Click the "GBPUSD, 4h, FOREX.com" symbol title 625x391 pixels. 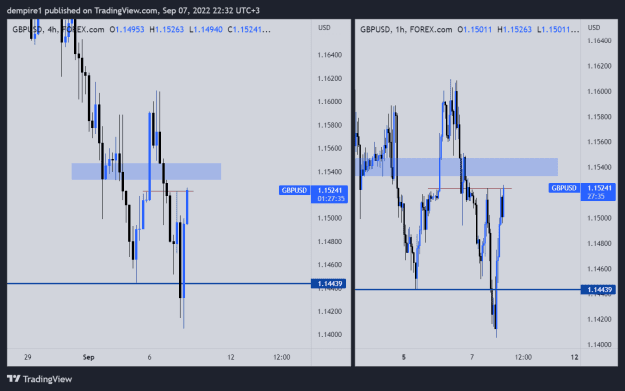(x=58, y=29)
